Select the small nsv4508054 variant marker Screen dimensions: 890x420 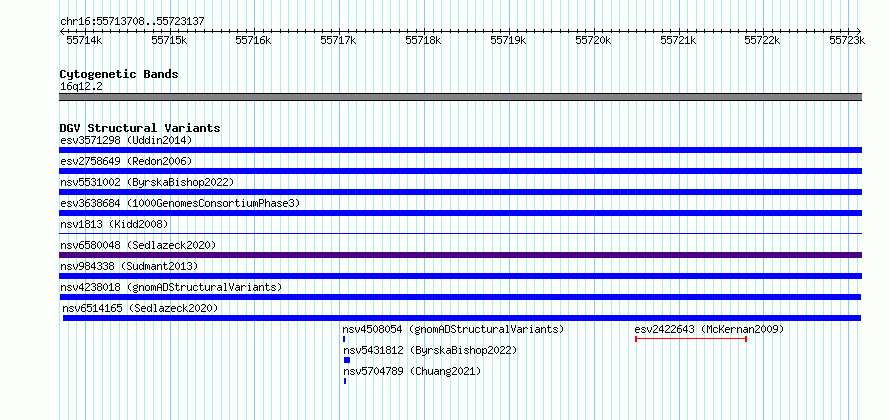coord(344,339)
